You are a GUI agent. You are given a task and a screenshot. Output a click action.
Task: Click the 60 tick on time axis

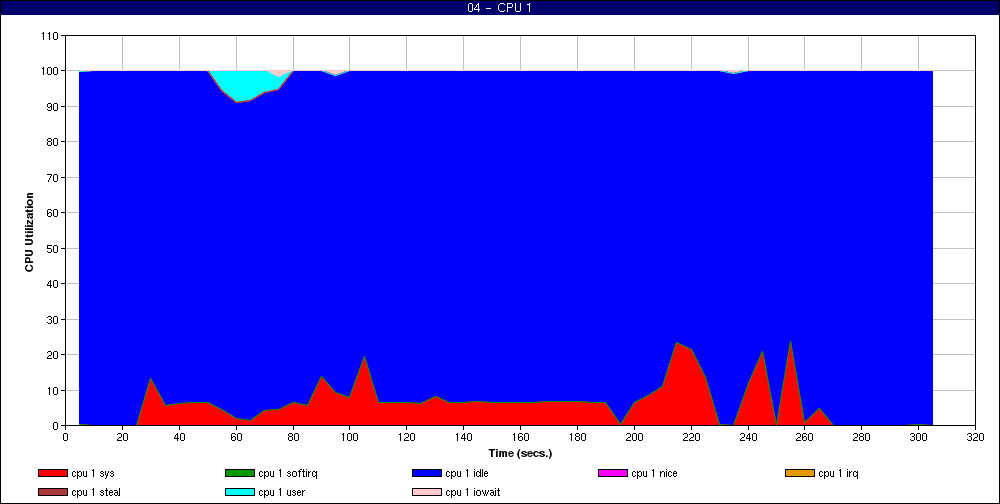(236, 436)
